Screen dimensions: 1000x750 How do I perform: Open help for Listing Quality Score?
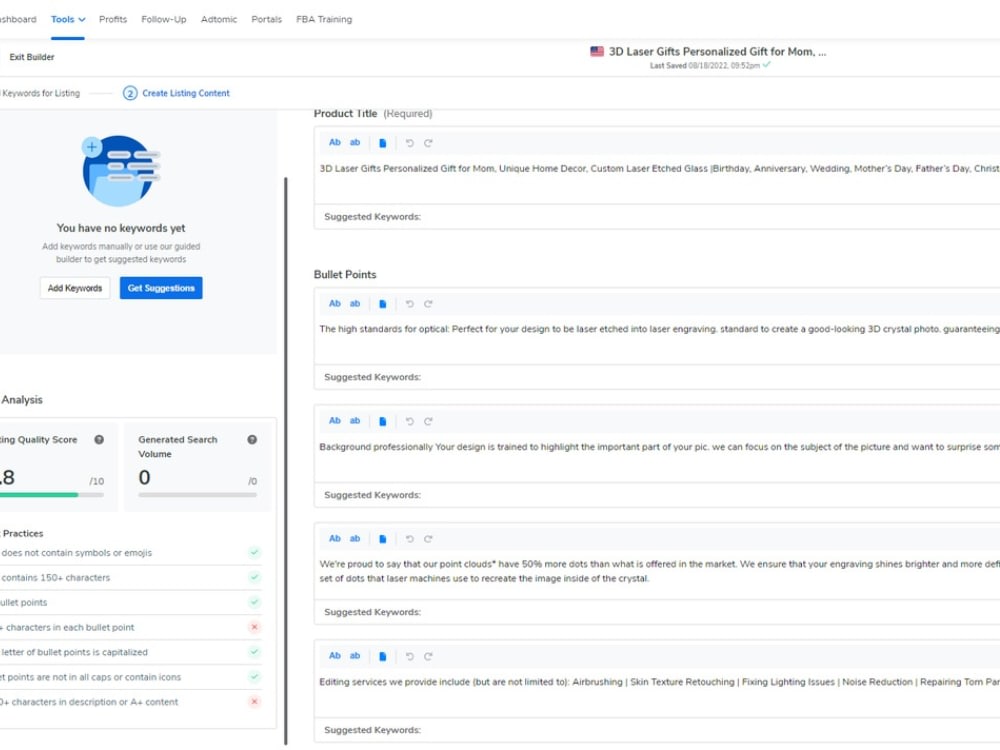99,439
